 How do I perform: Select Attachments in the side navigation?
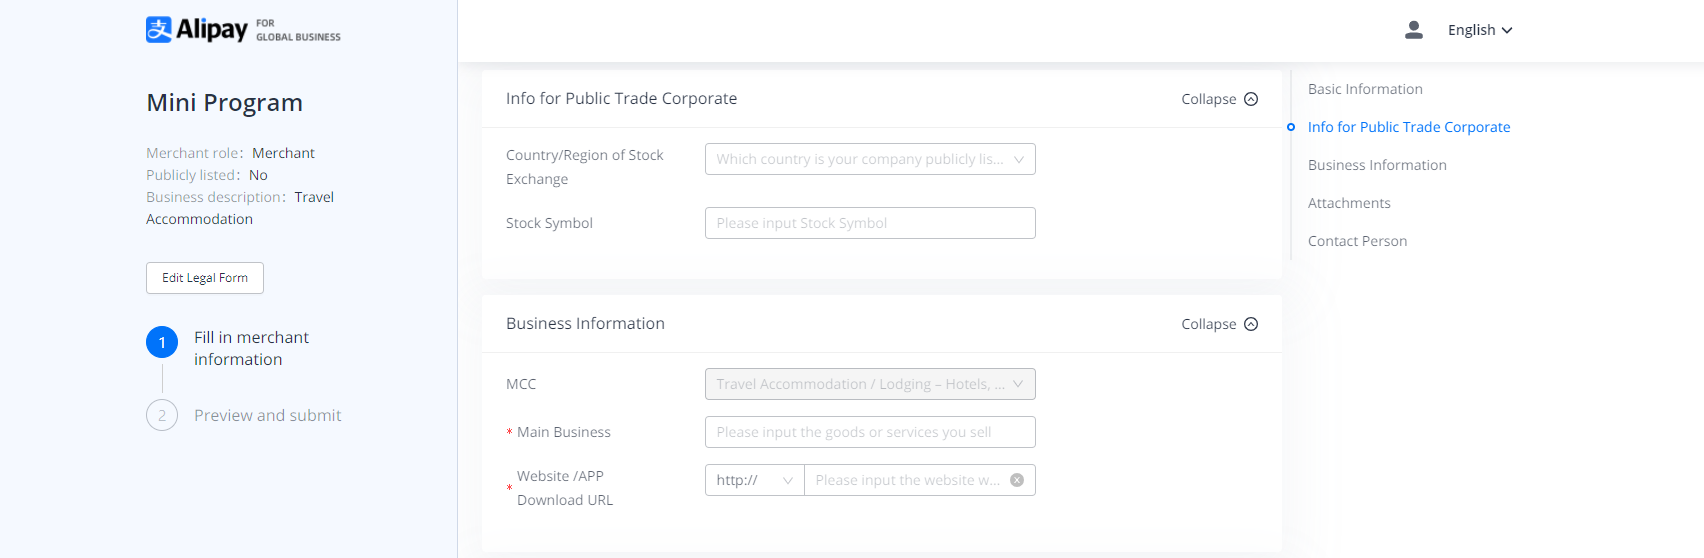coord(1348,203)
